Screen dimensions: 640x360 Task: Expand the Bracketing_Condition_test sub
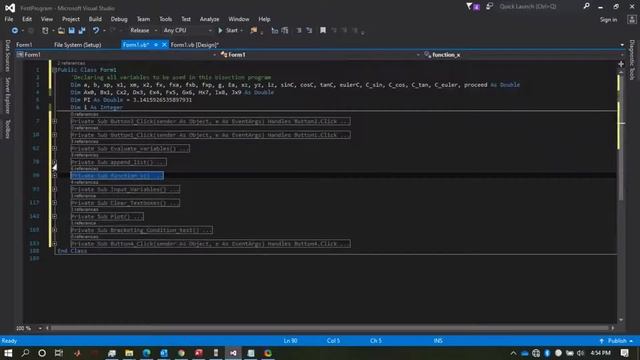pos(54,230)
